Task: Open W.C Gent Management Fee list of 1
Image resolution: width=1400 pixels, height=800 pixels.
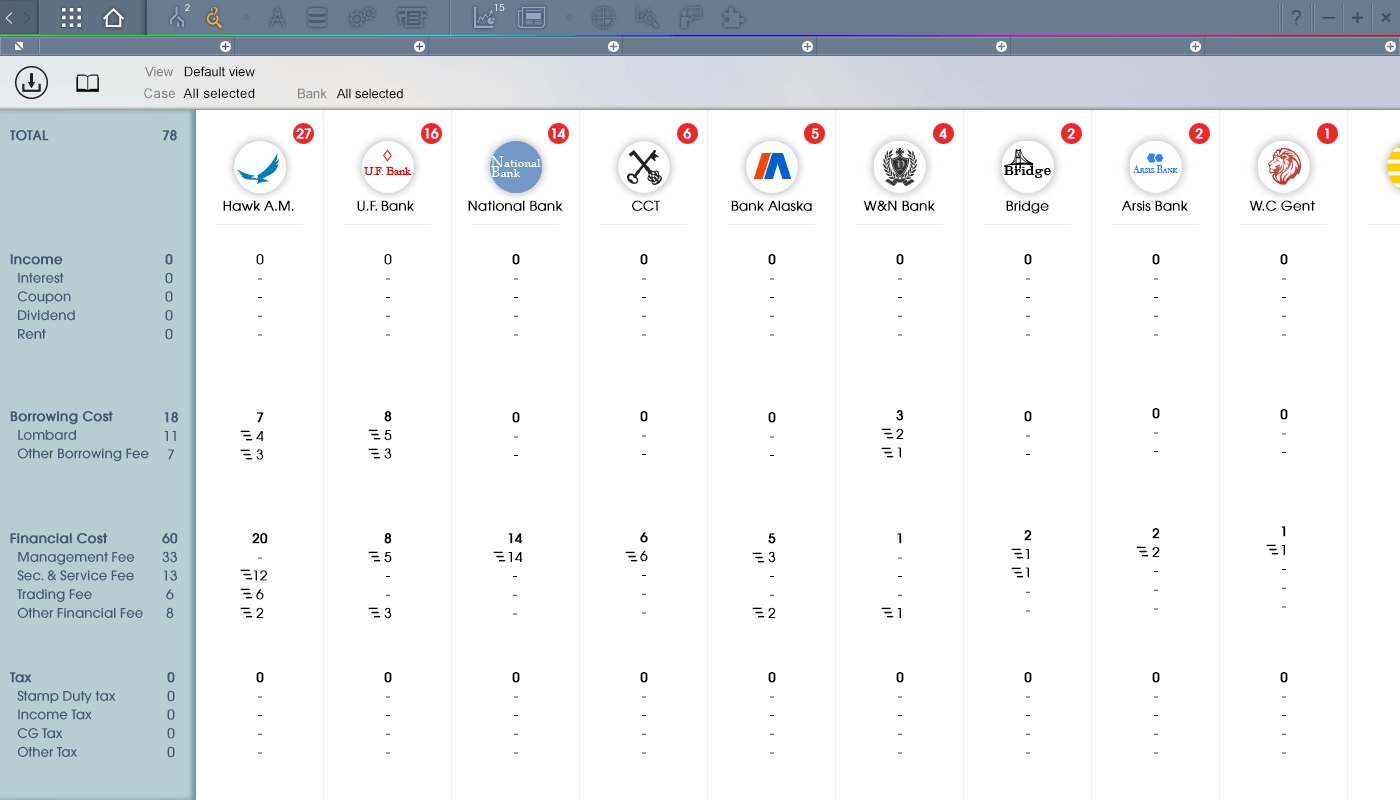Action: click(1277, 550)
